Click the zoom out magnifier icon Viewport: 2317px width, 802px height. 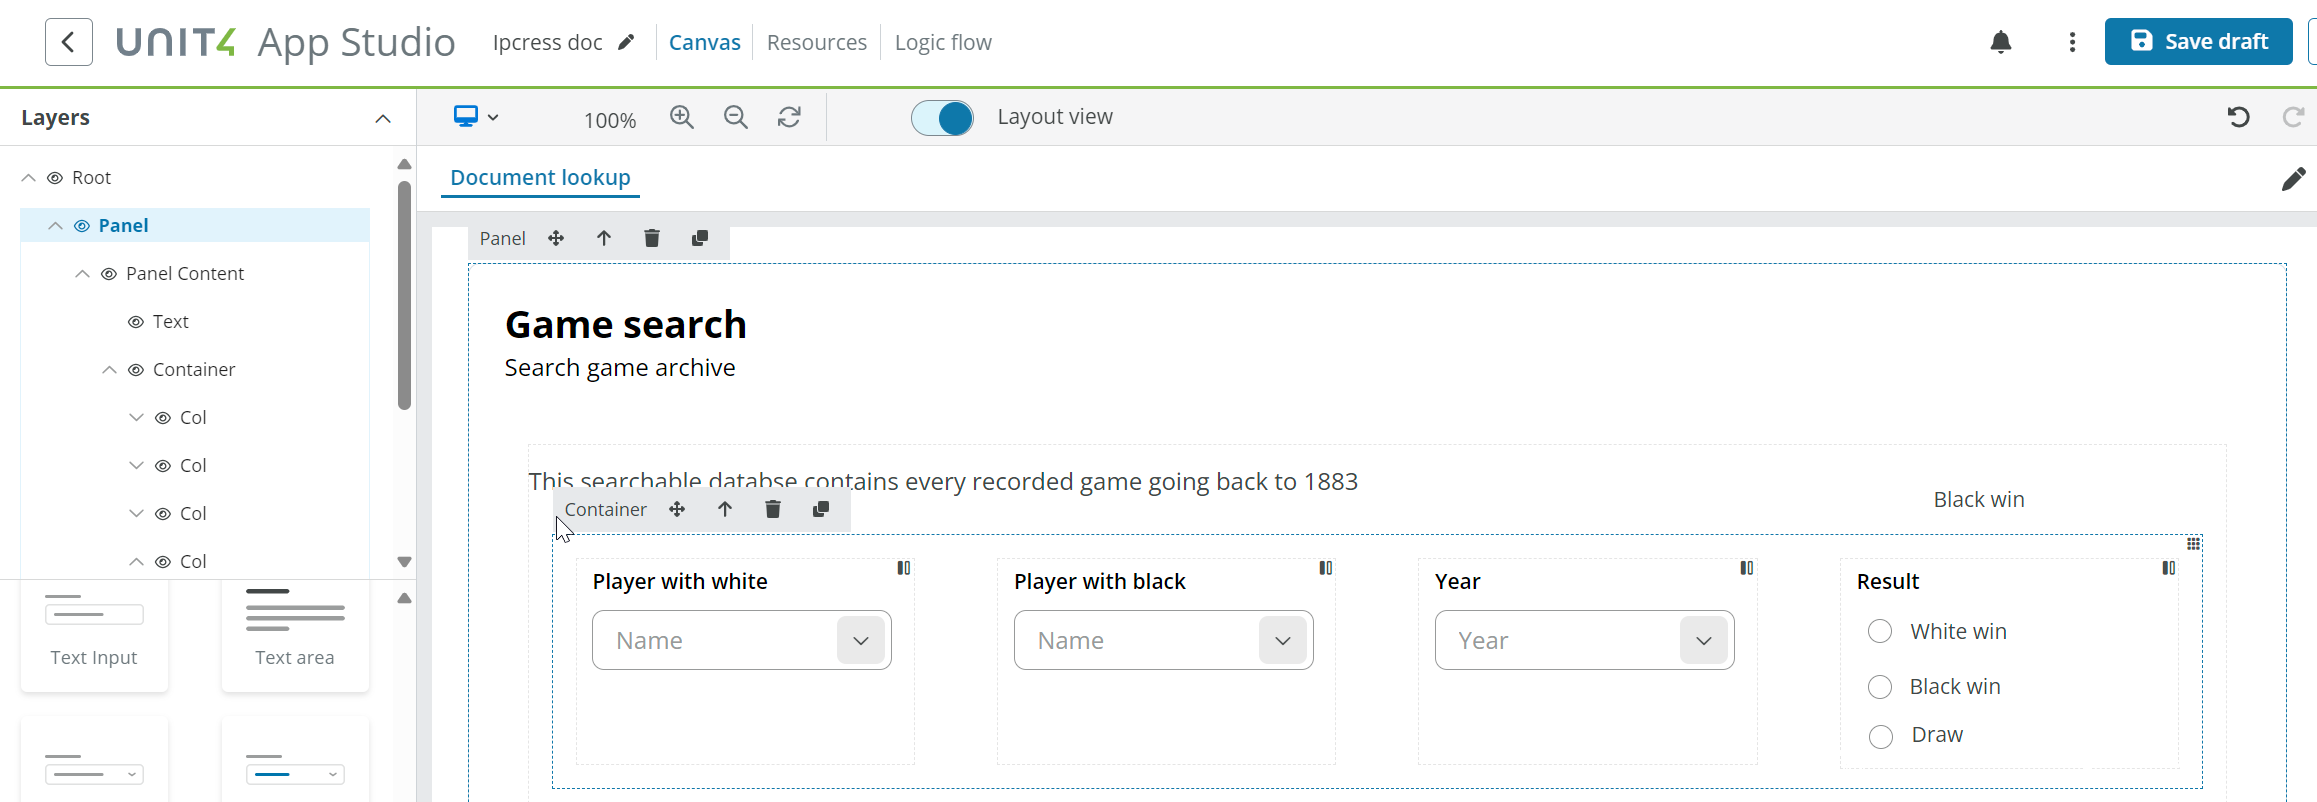[736, 117]
